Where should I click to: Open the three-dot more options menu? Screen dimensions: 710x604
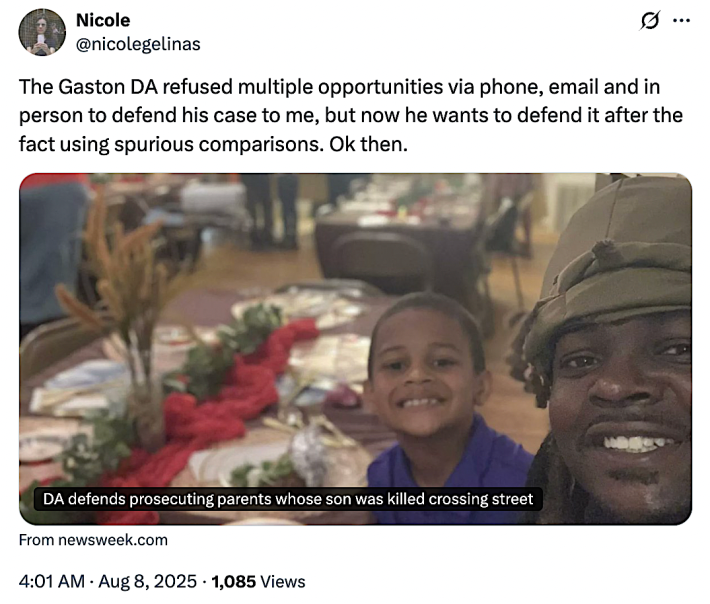point(681,20)
